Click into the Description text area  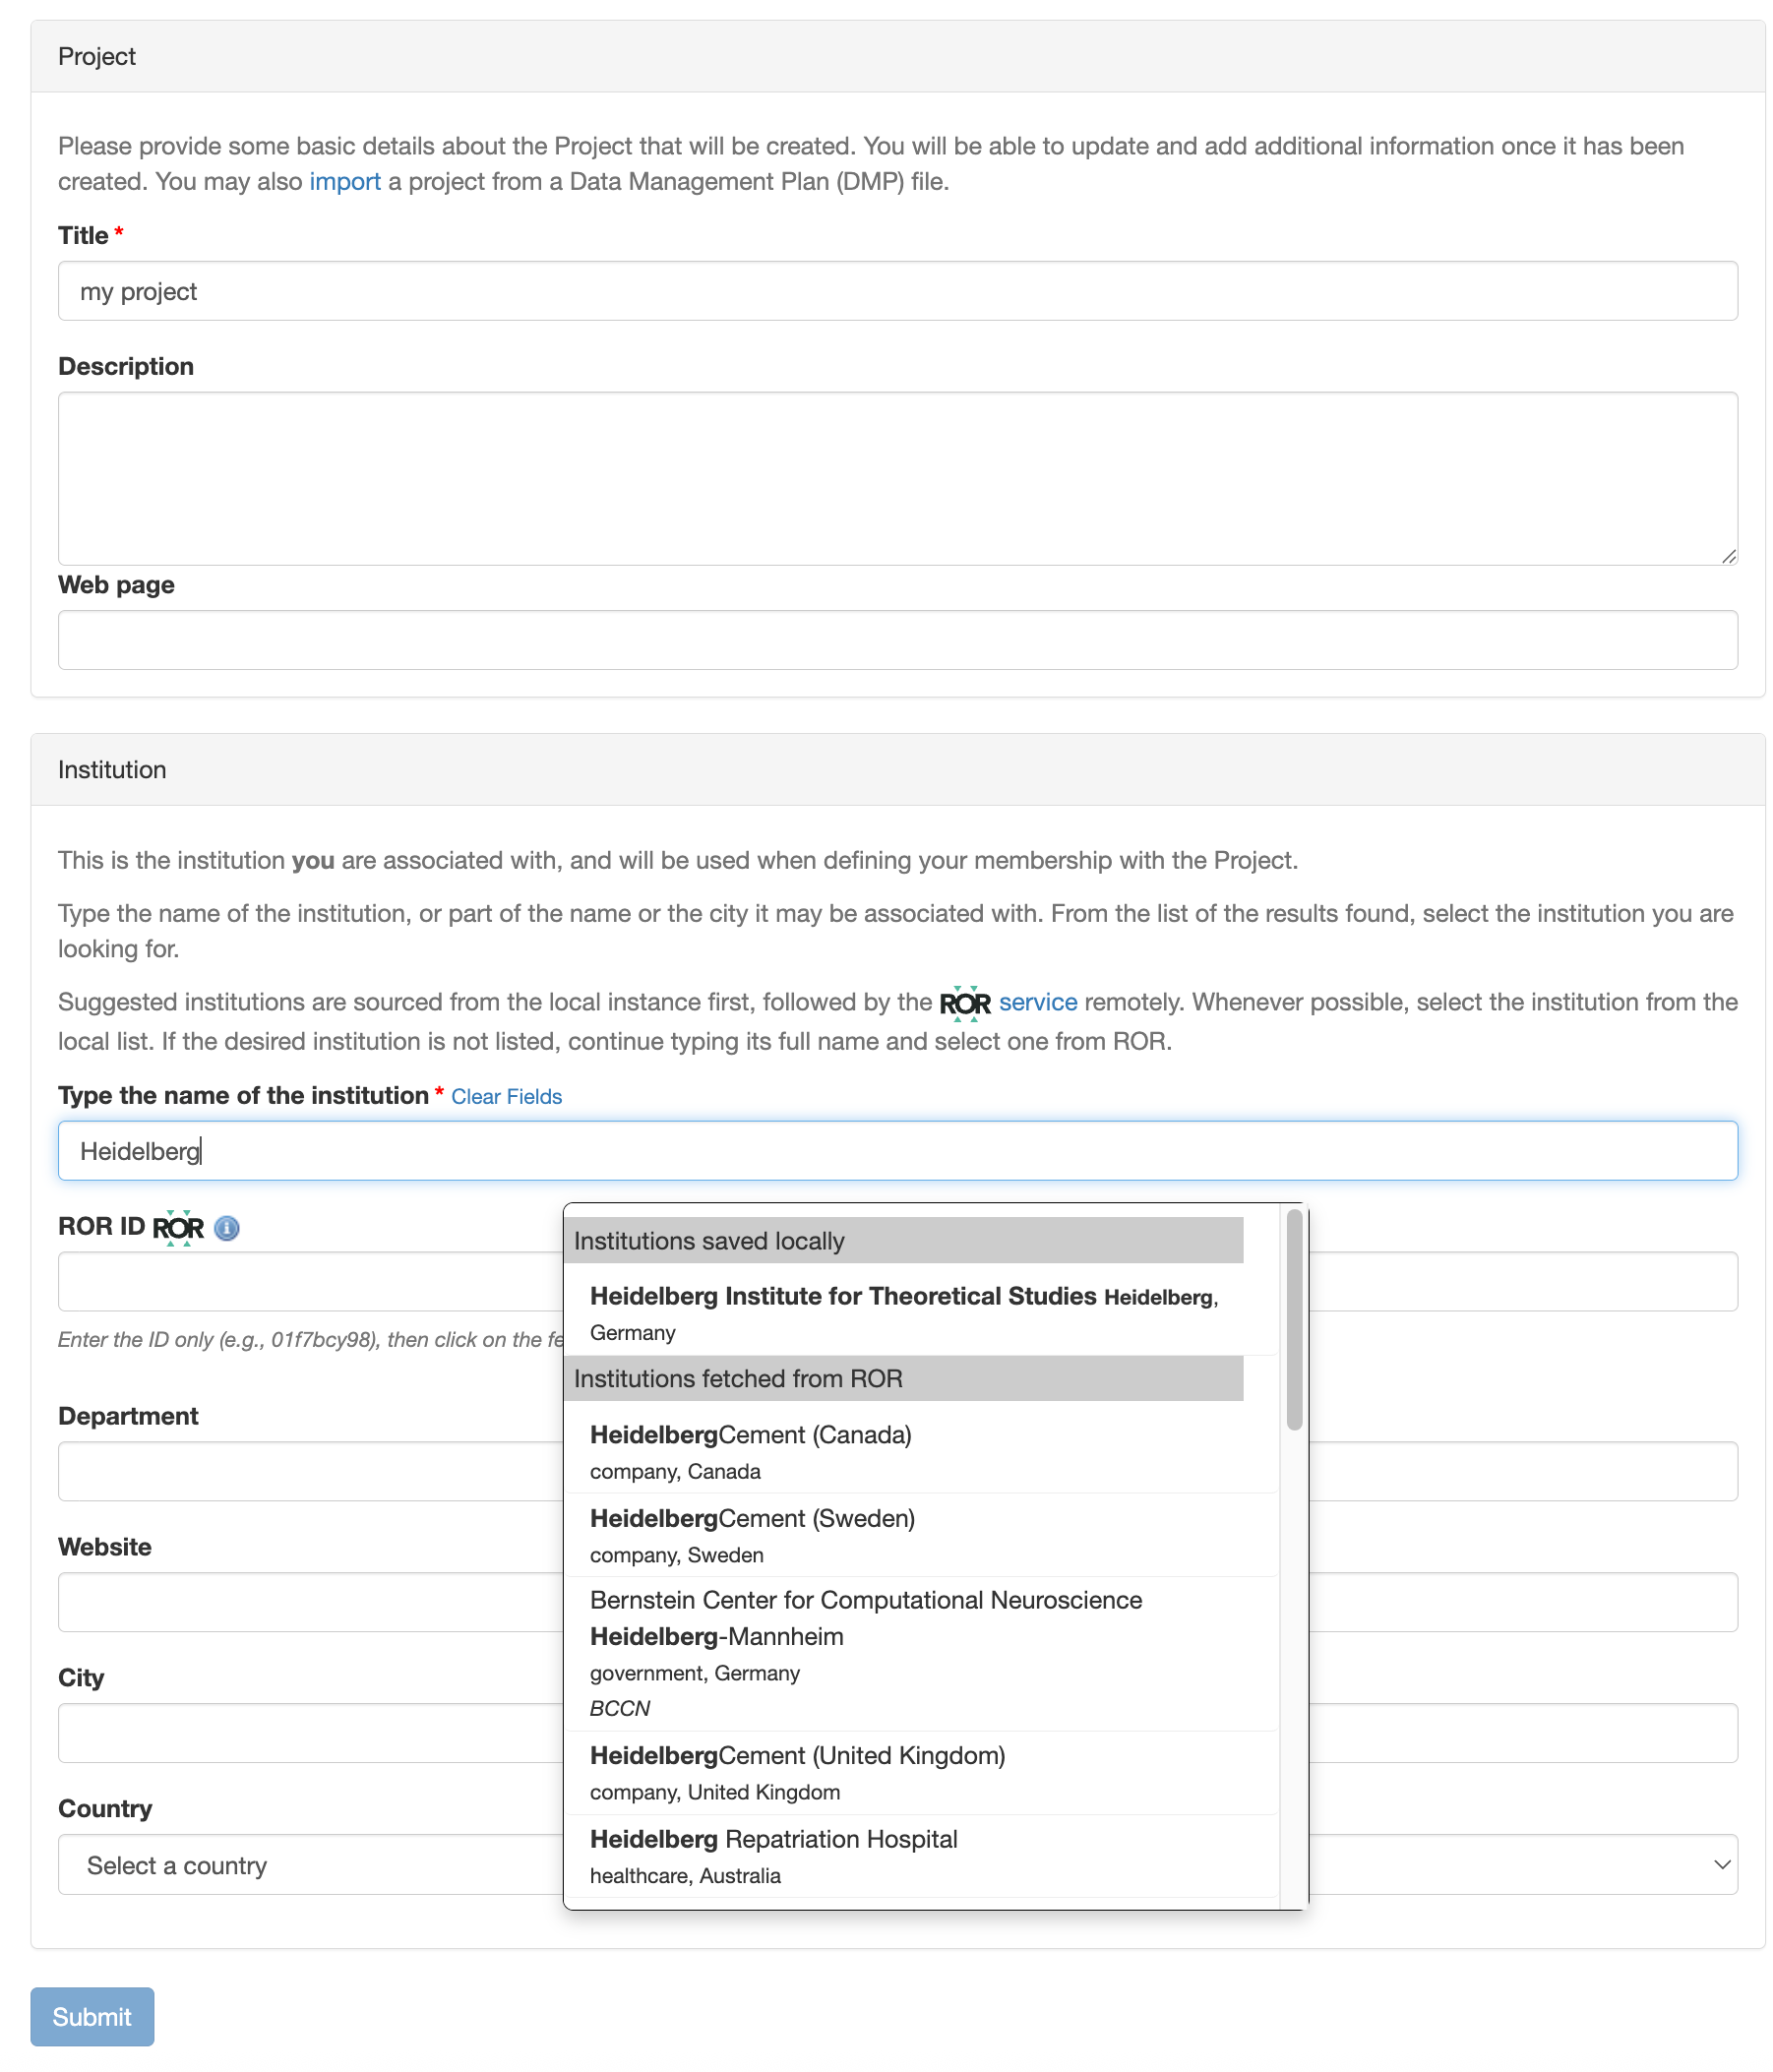[x=897, y=478]
